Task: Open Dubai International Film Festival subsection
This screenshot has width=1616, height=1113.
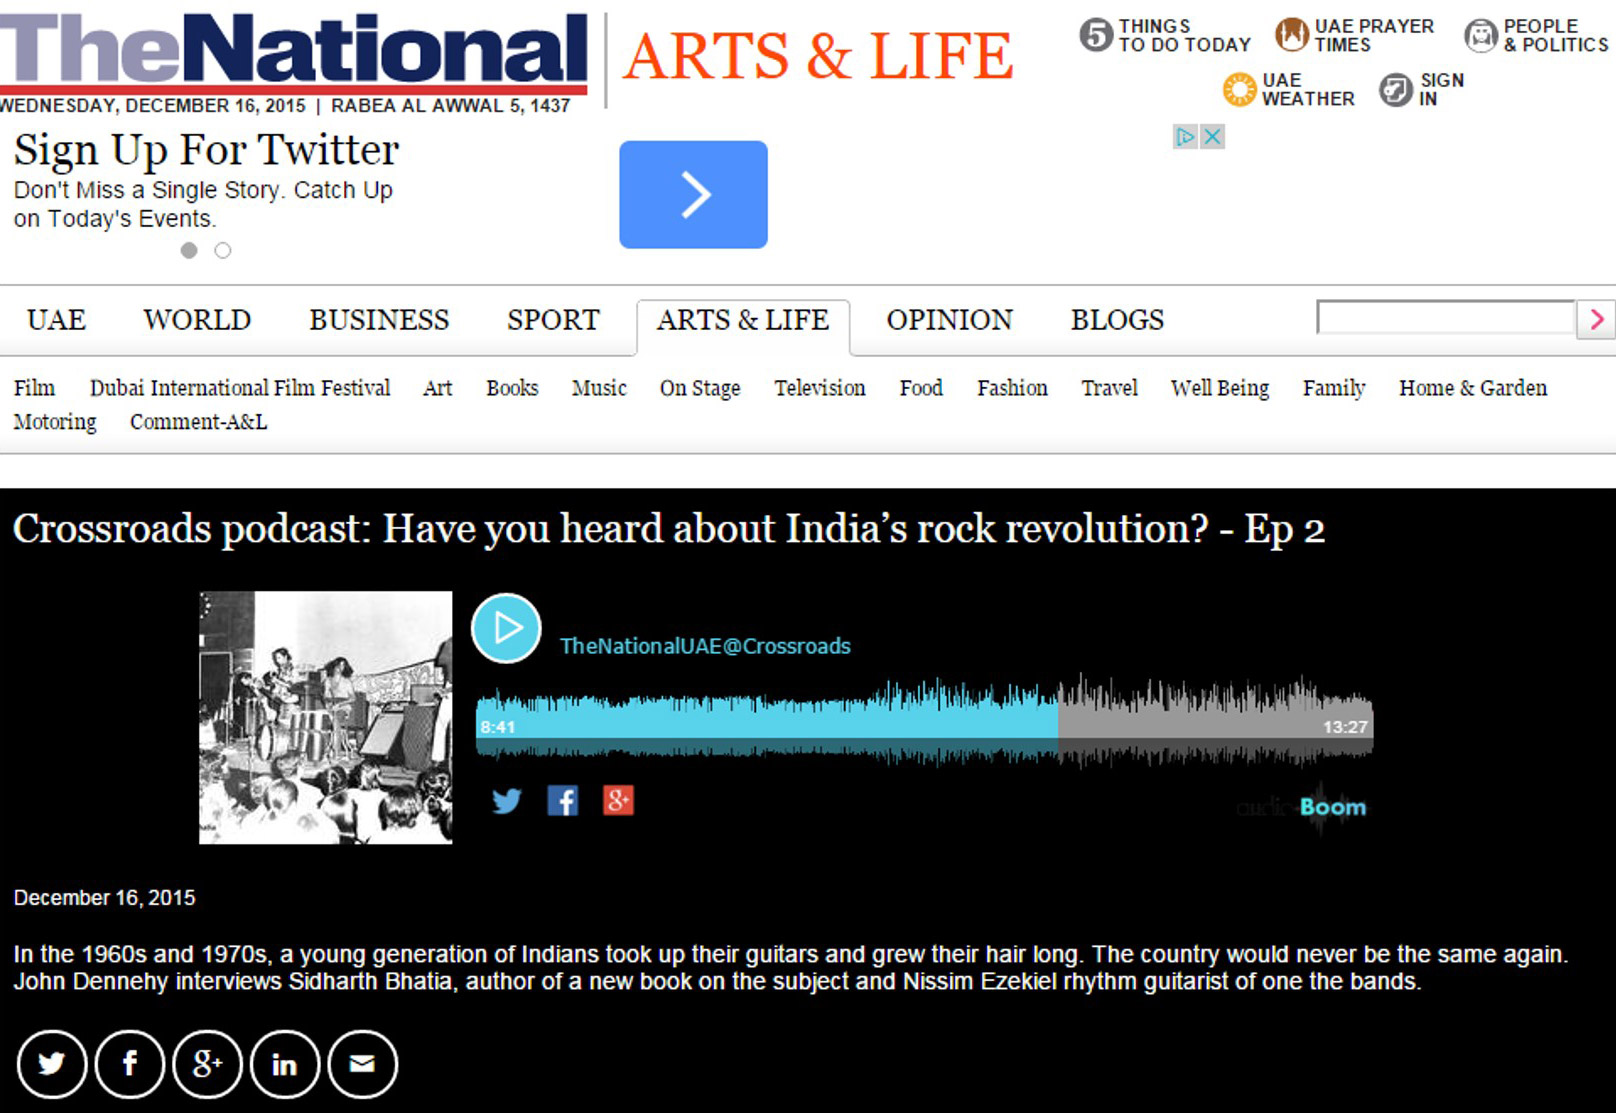Action: (240, 388)
